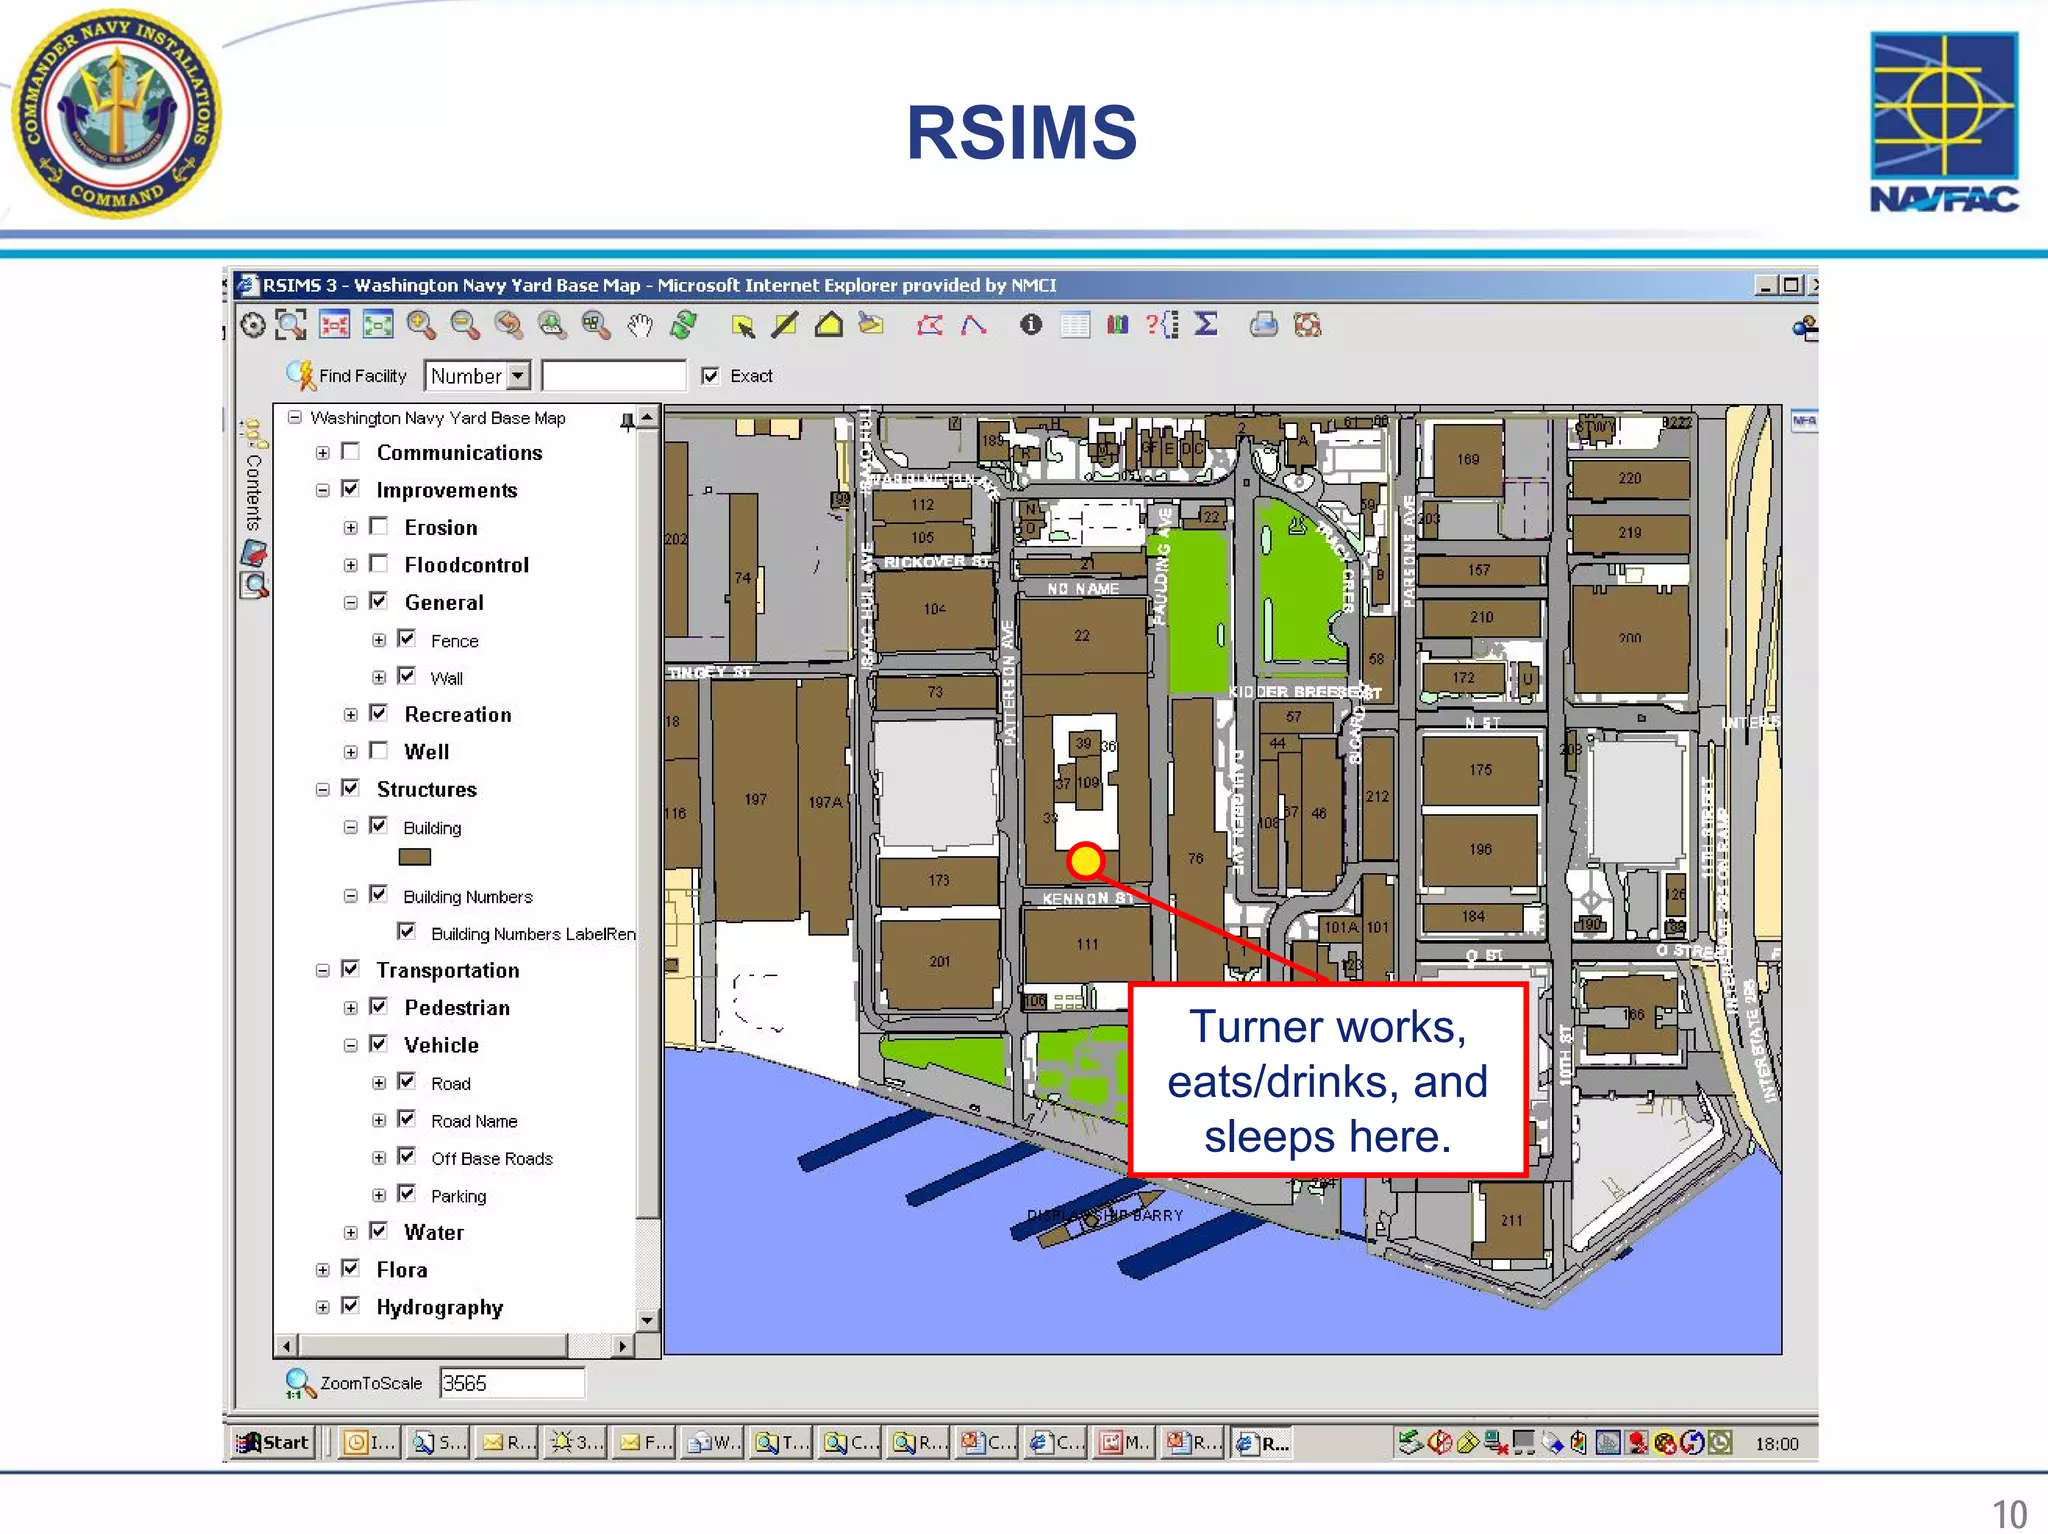This screenshot has height=1534, width=2048.
Task: Enable the Communications layer checkbox
Action: (350, 452)
